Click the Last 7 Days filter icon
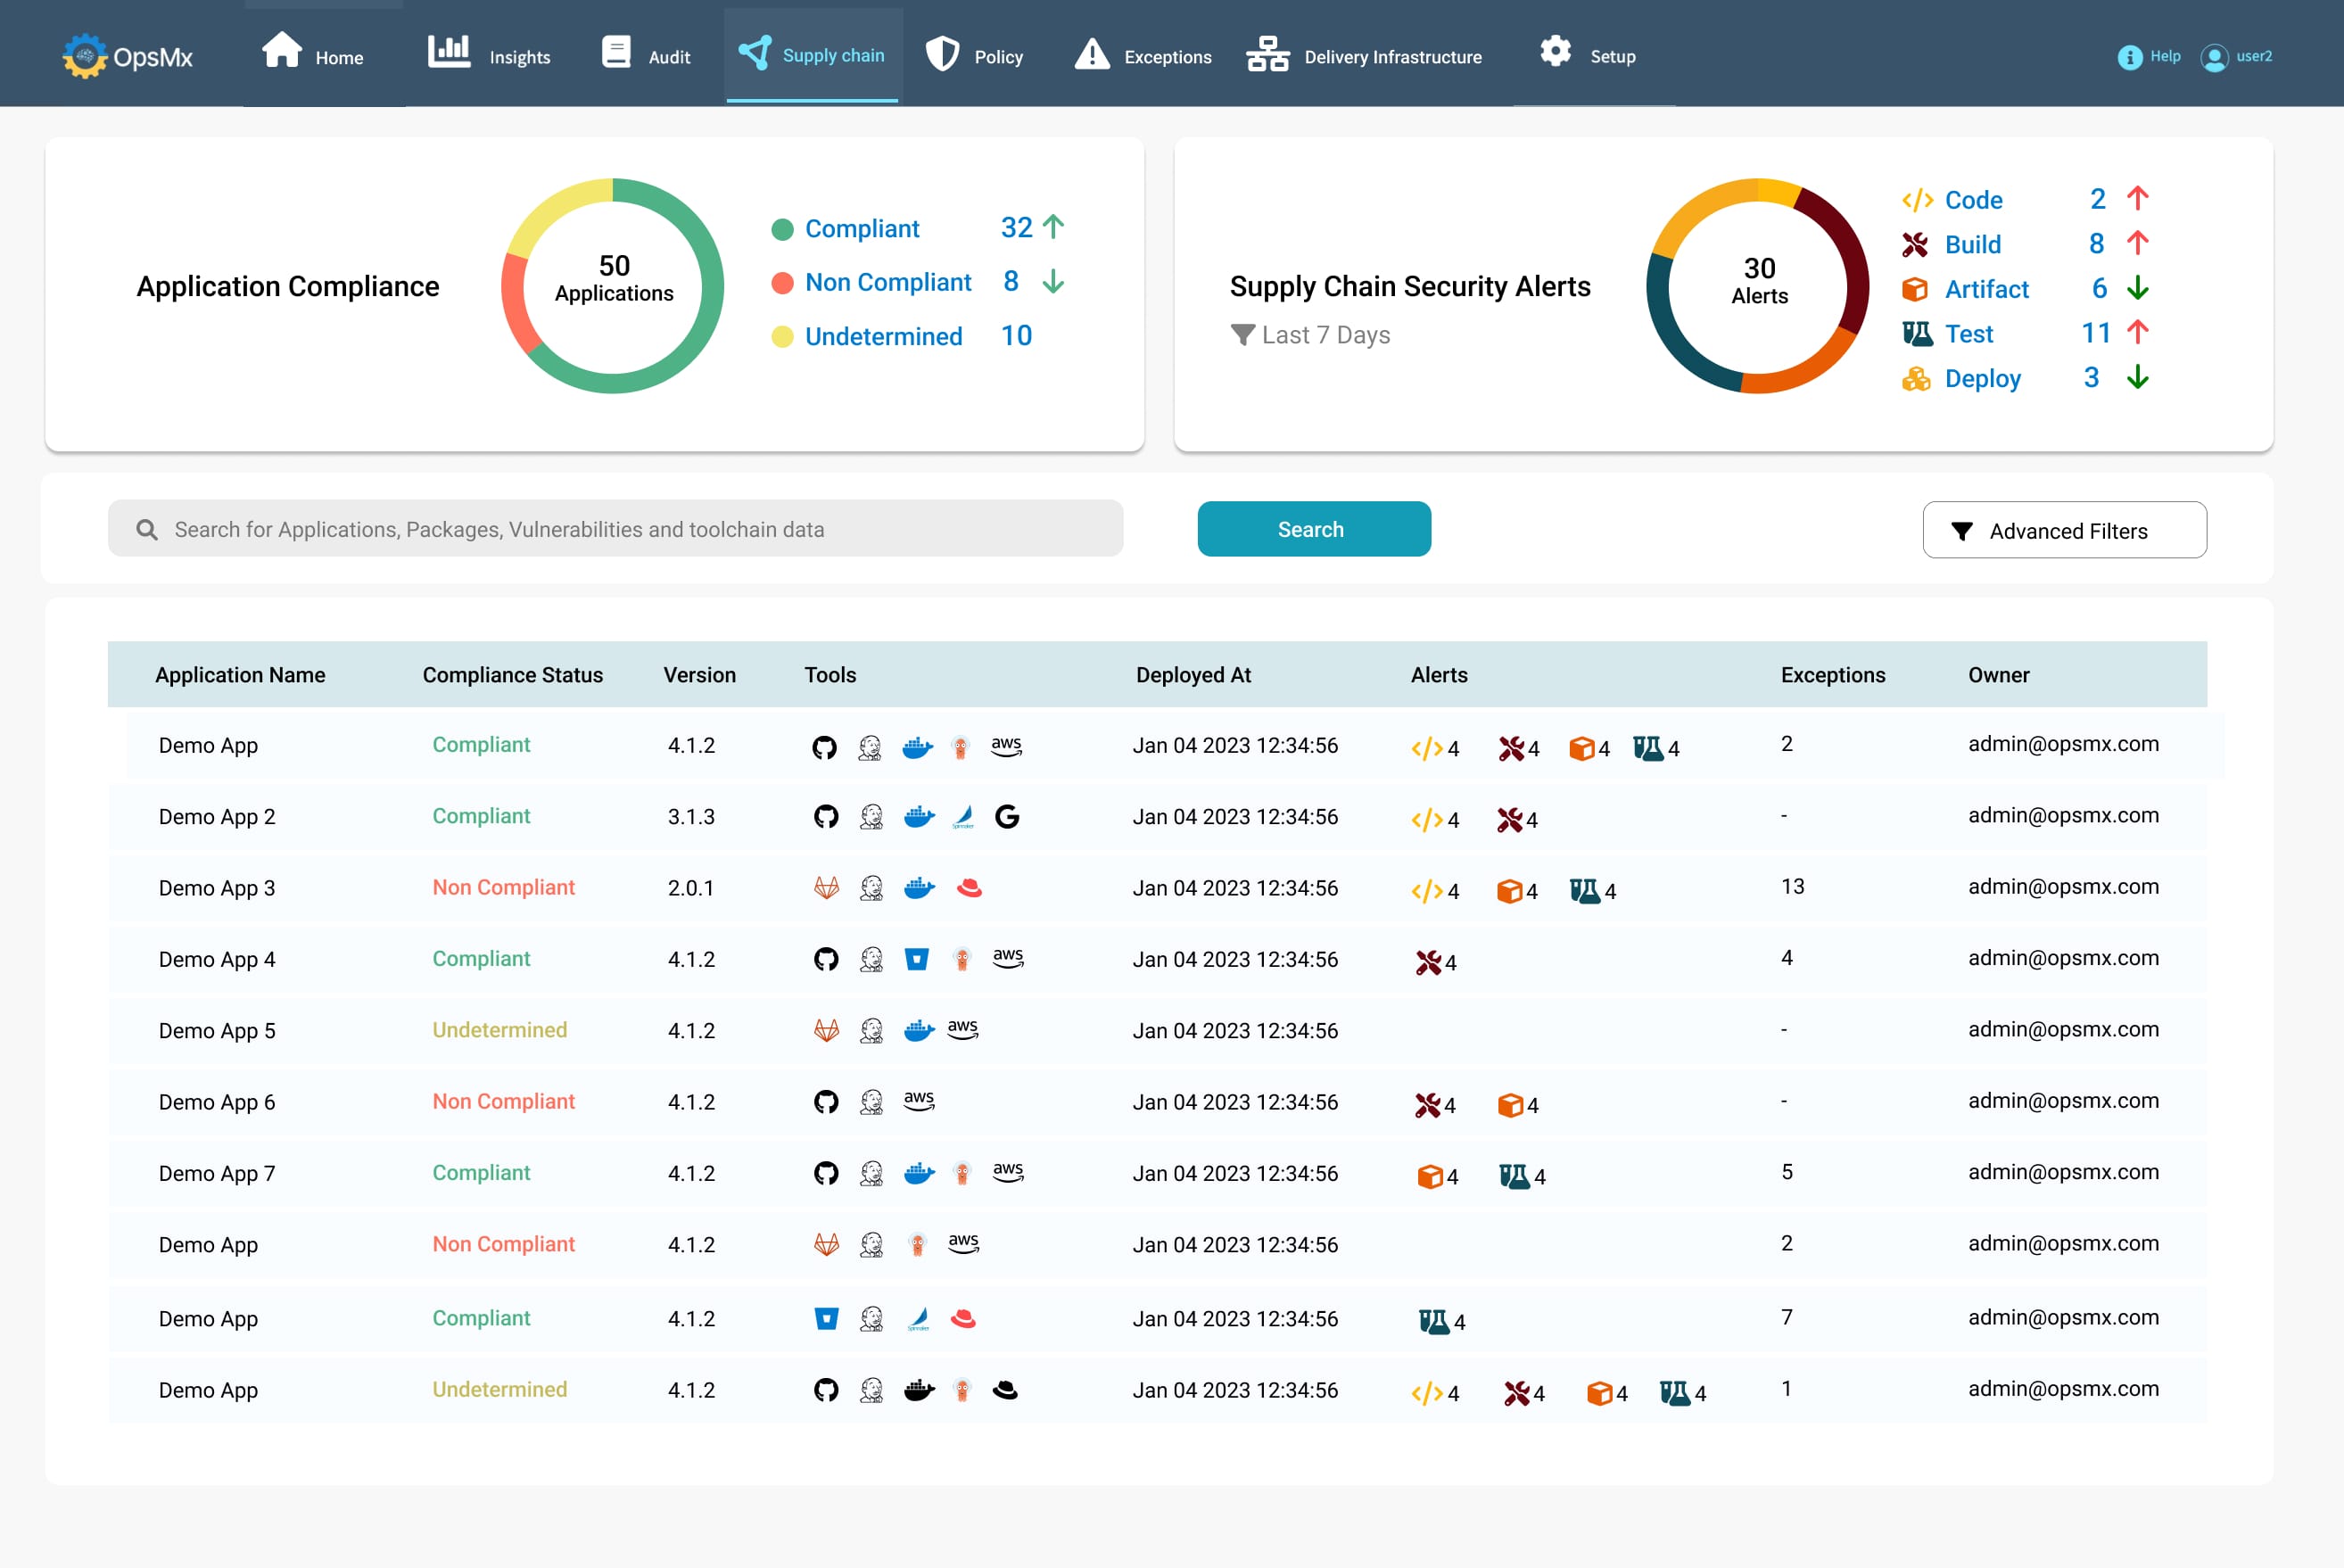This screenshot has height=1568, width=2344. click(x=1242, y=334)
